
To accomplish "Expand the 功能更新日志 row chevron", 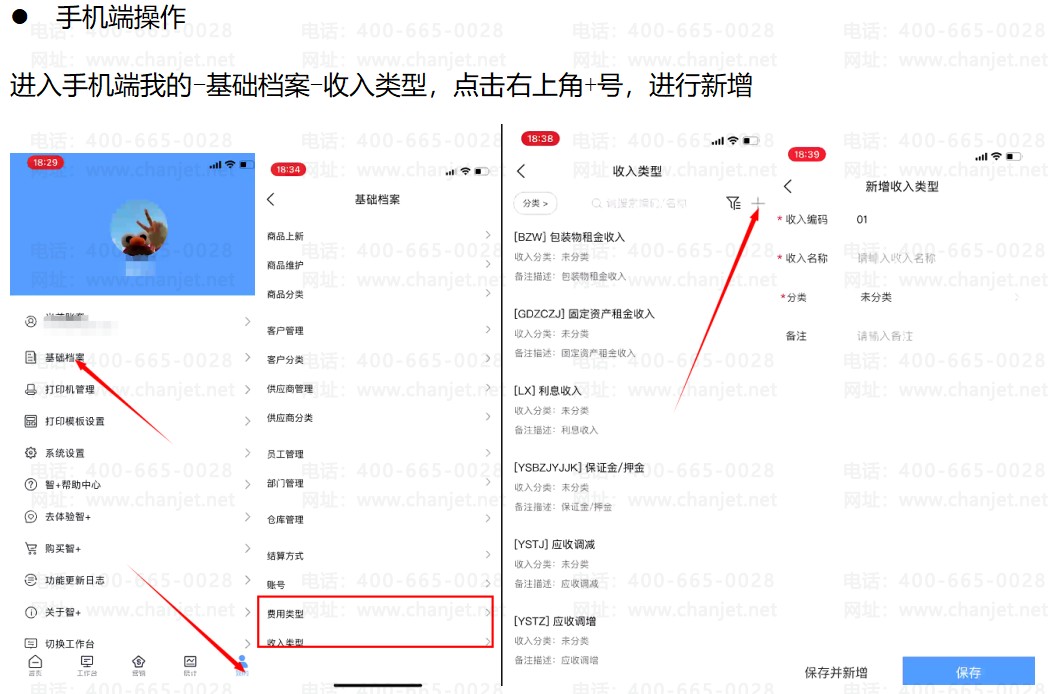I will tap(247, 580).
